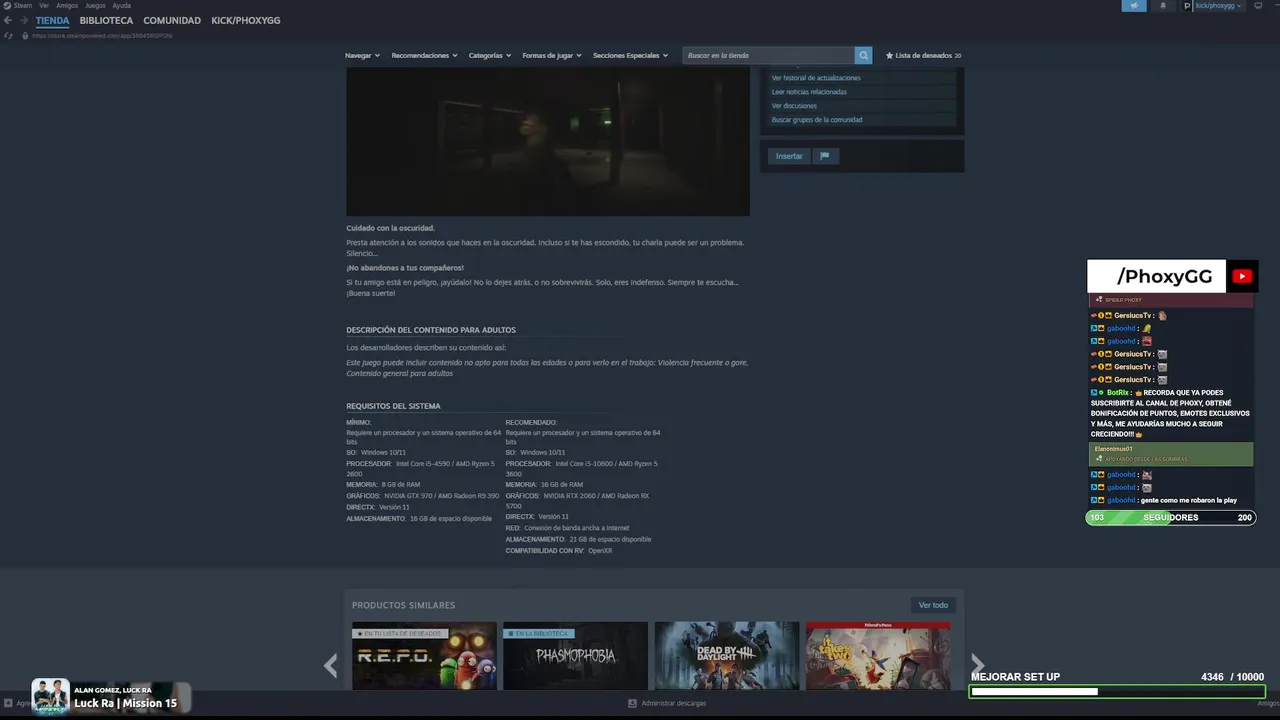Open the Ver menu
1280x720 pixels.
[44, 5]
